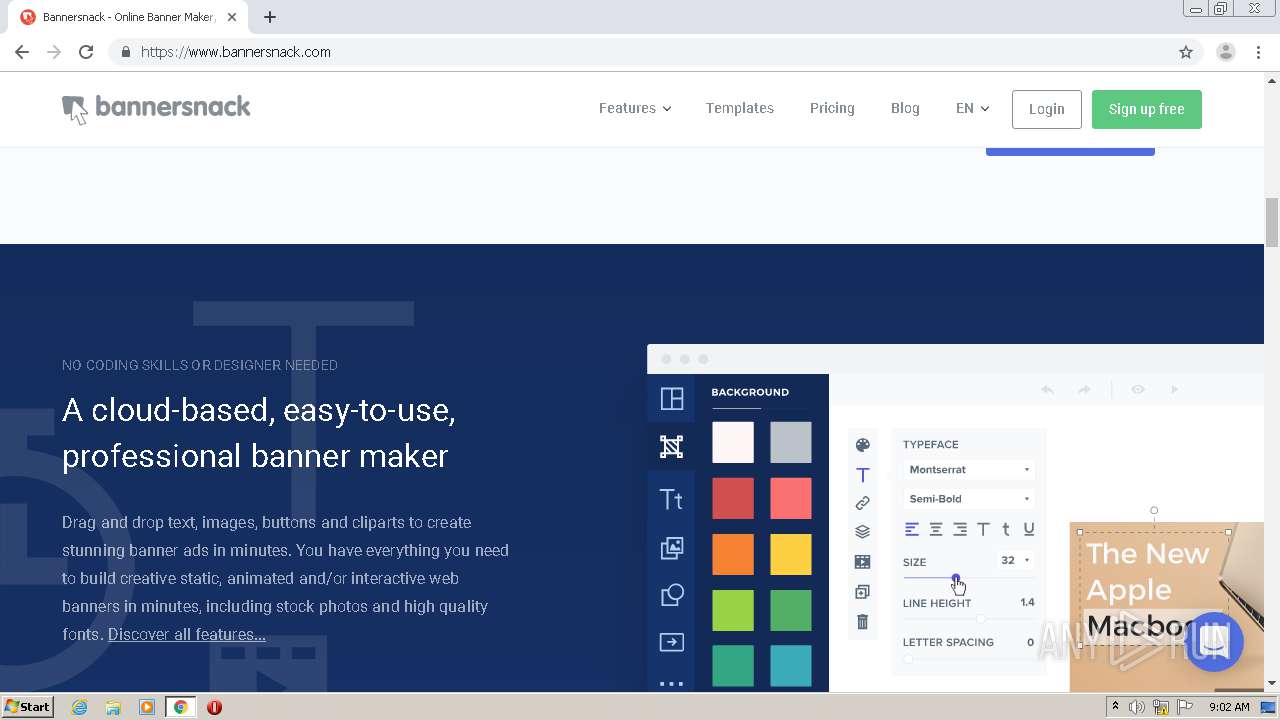Image resolution: width=1280 pixels, height=720 pixels.
Task: Open a new browser tab
Action: point(270,17)
